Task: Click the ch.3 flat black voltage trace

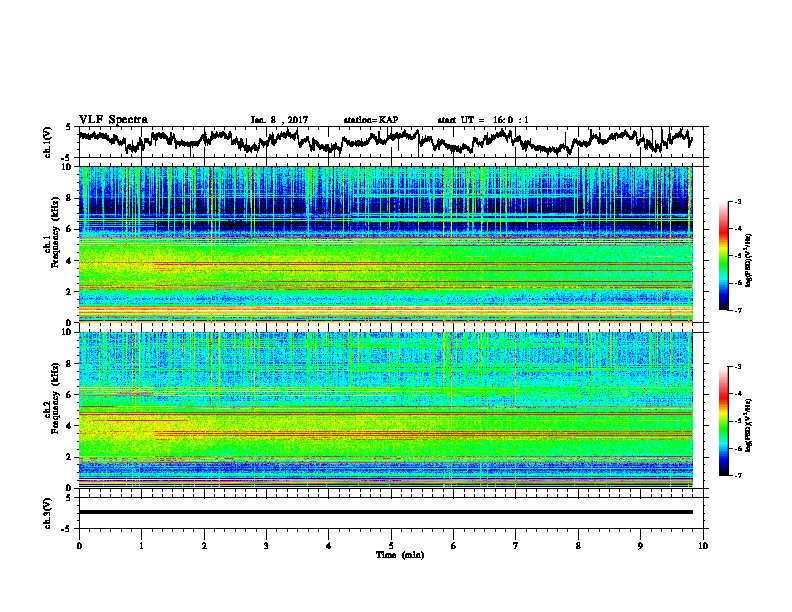Action: (385, 512)
